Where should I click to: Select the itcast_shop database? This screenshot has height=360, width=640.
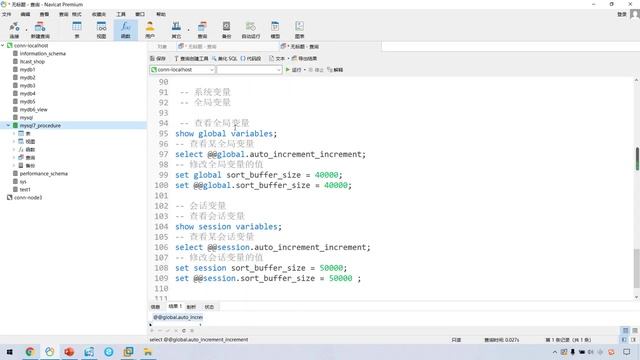[32, 61]
